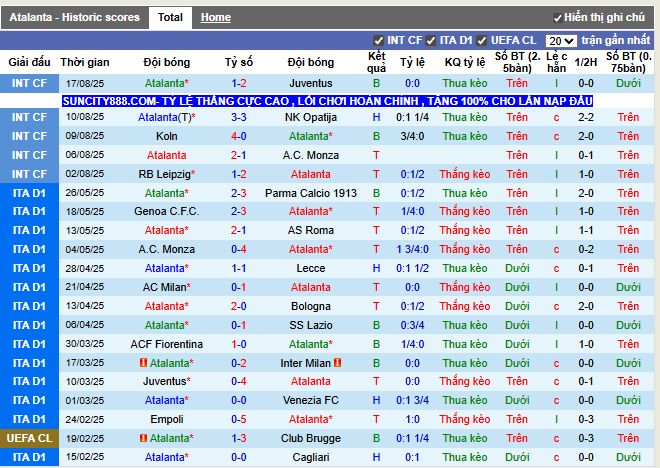Click the Giải đấu column header
Image resolution: width=660 pixels, height=468 pixels.
pyautogui.click(x=29, y=62)
